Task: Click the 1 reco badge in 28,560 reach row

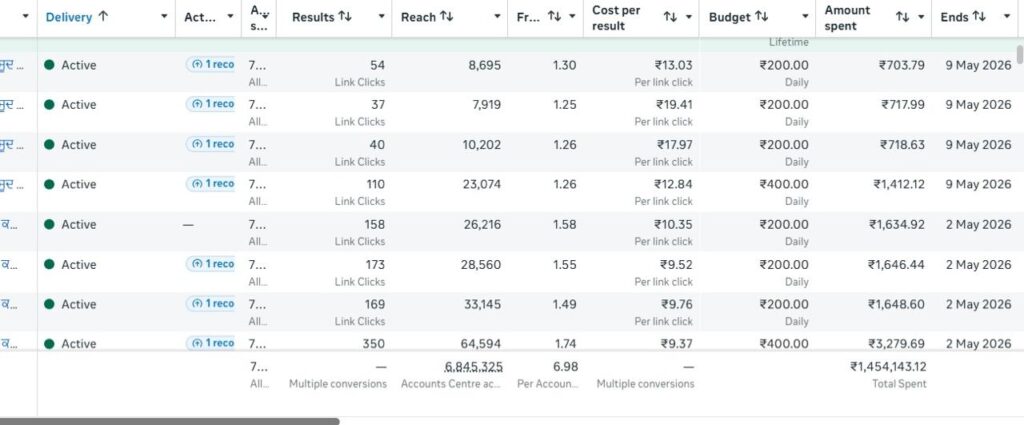Action: pyautogui.click(x=210, y=264)
